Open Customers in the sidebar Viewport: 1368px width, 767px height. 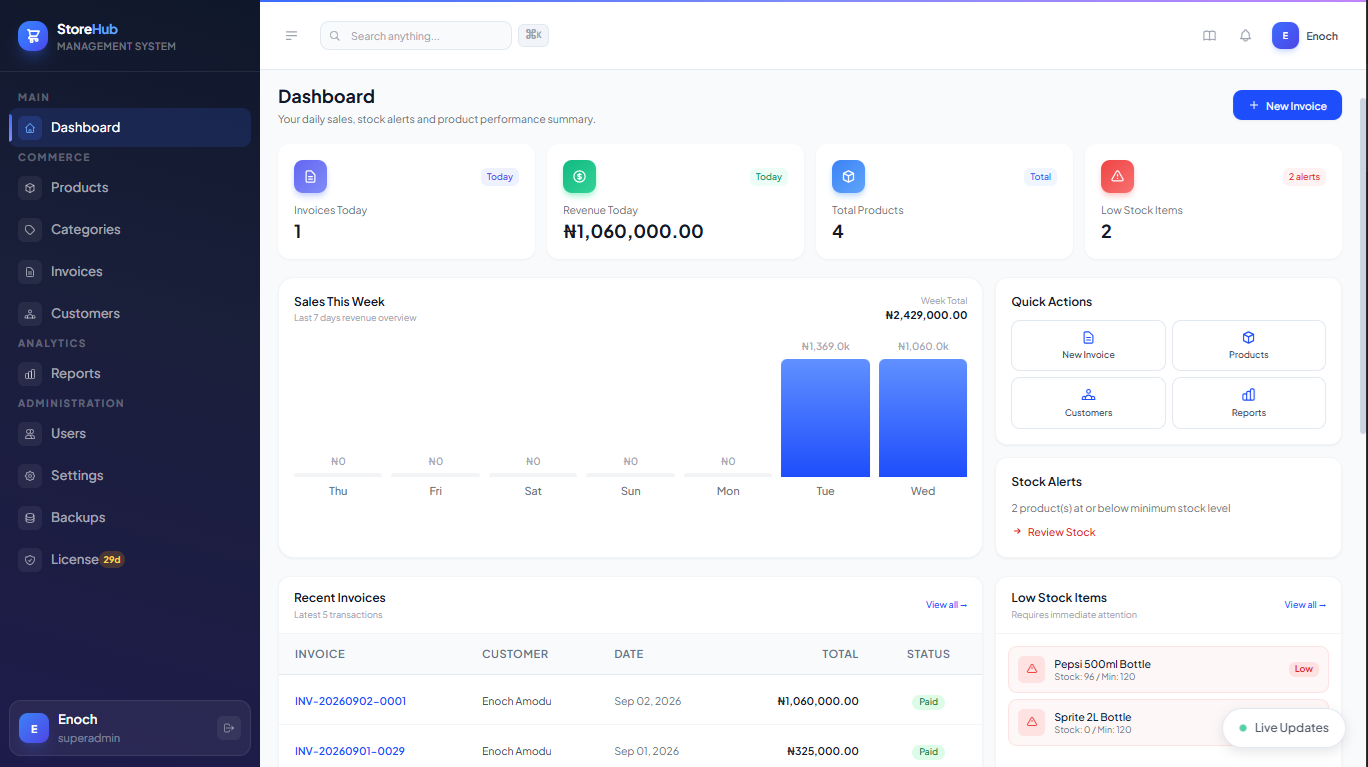pyautogui.click(x=130, y=313)
